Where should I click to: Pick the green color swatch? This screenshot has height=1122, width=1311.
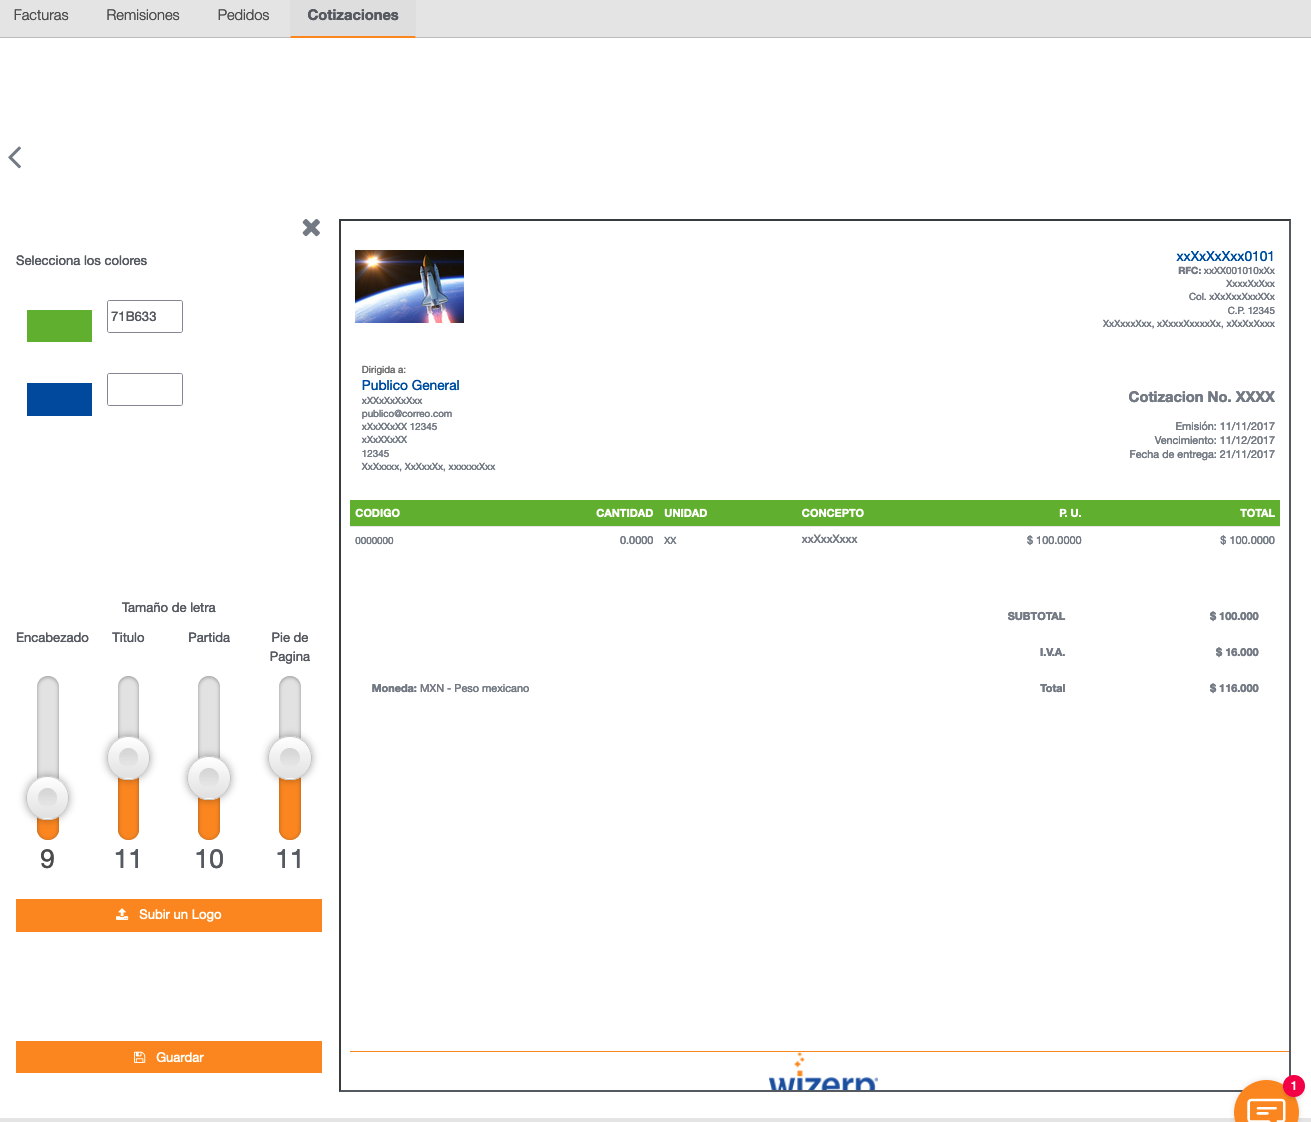coord(59,326)
